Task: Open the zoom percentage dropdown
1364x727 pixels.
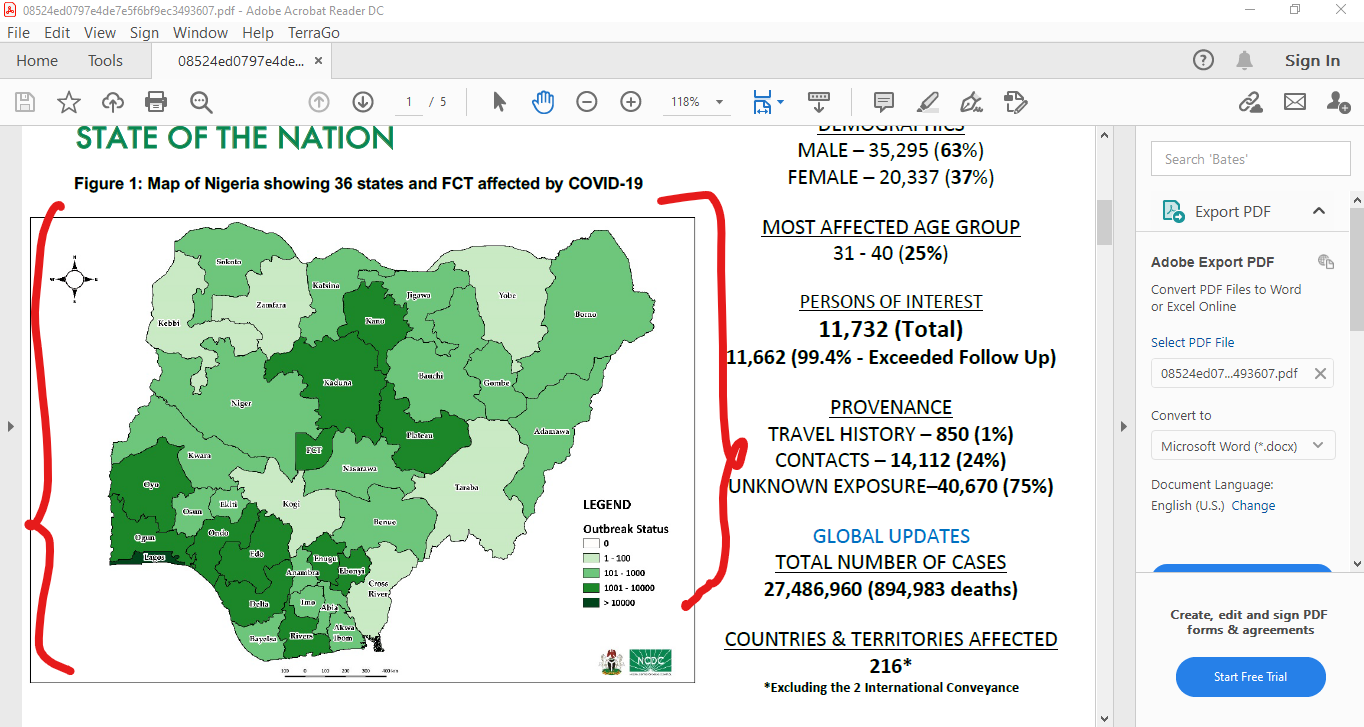Action: [717, 102]
